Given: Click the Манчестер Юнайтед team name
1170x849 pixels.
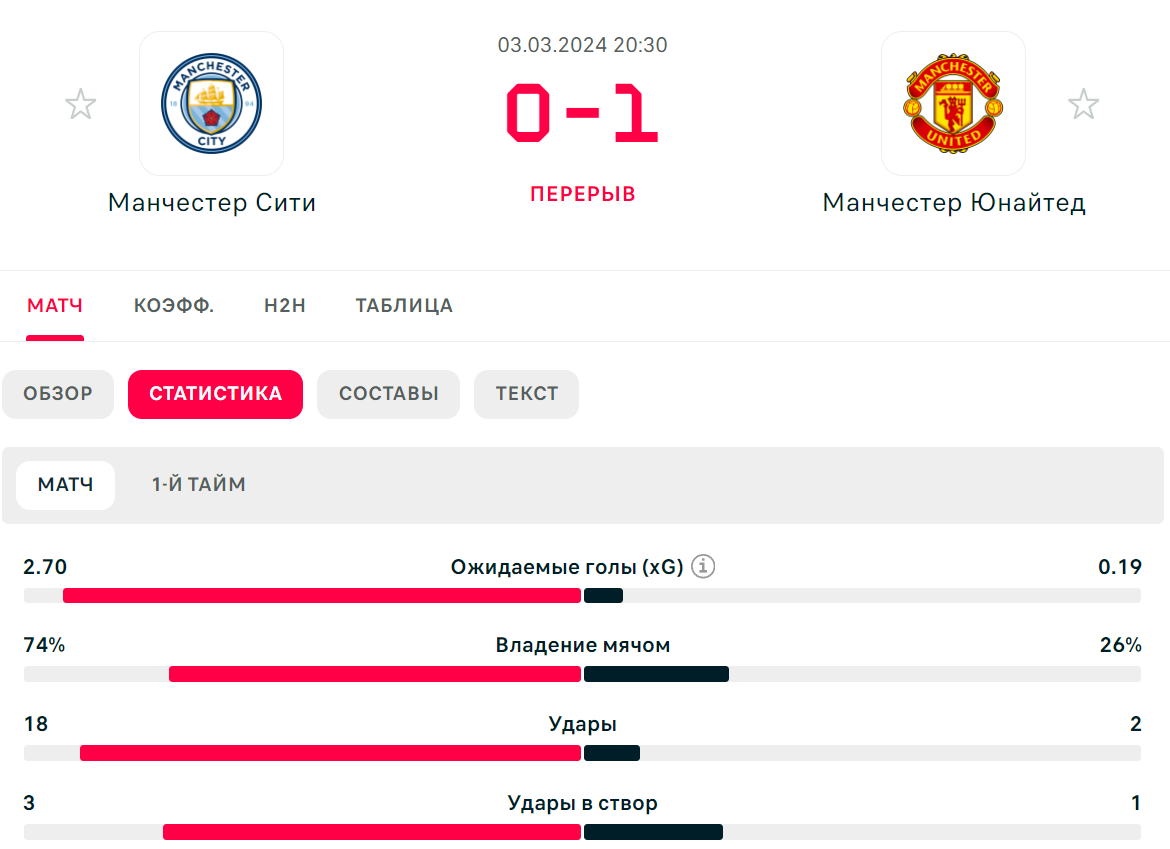Looking at the screenshot, I should click(954, 202).
